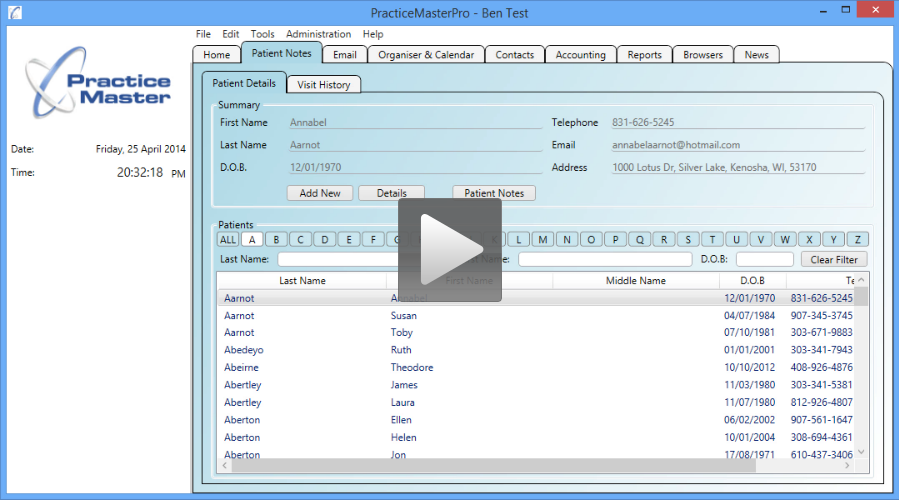Filter patients by letter N
Viewport: 899px width, 500px height.
(566, 240)
